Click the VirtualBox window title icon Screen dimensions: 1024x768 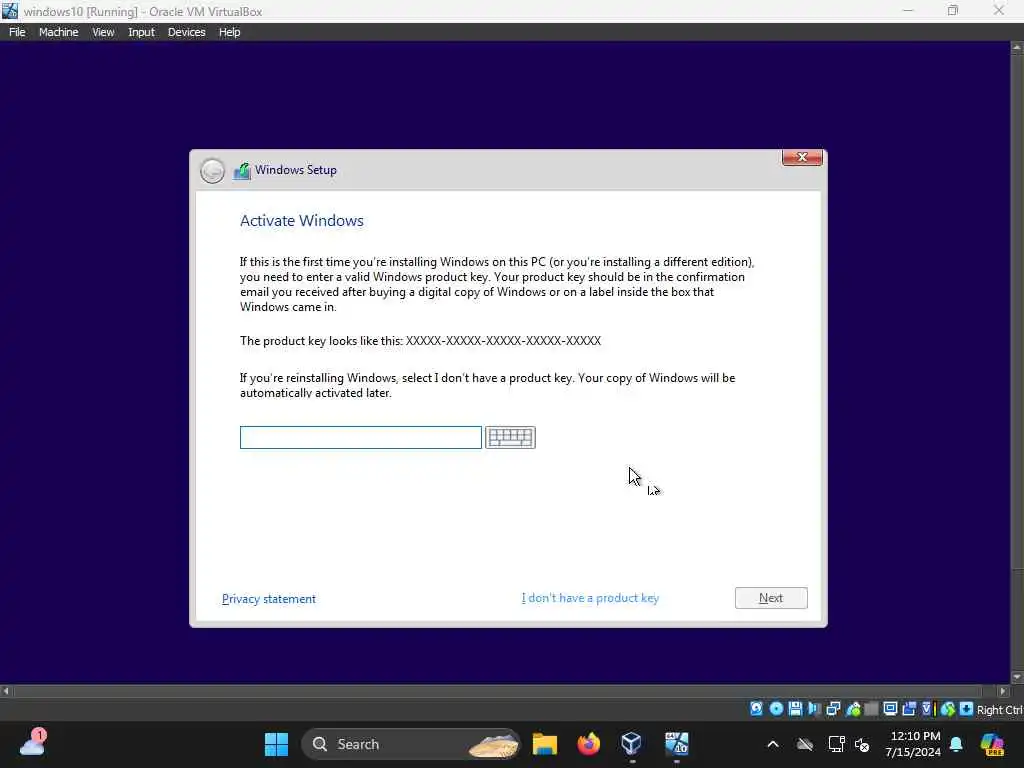(x=10, y=11)
